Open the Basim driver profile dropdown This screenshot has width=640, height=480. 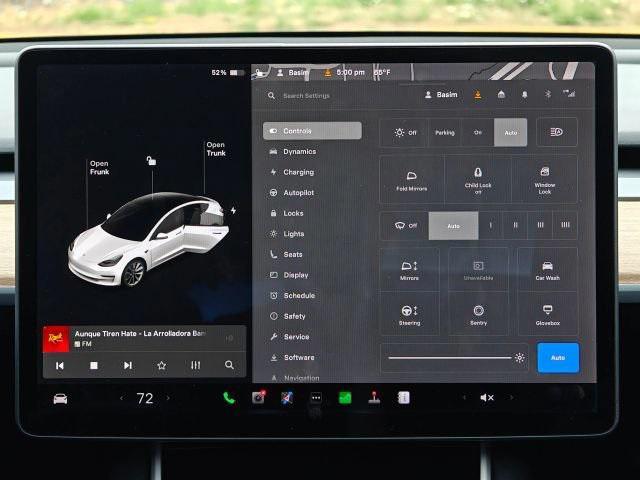[x=441, y=95]
